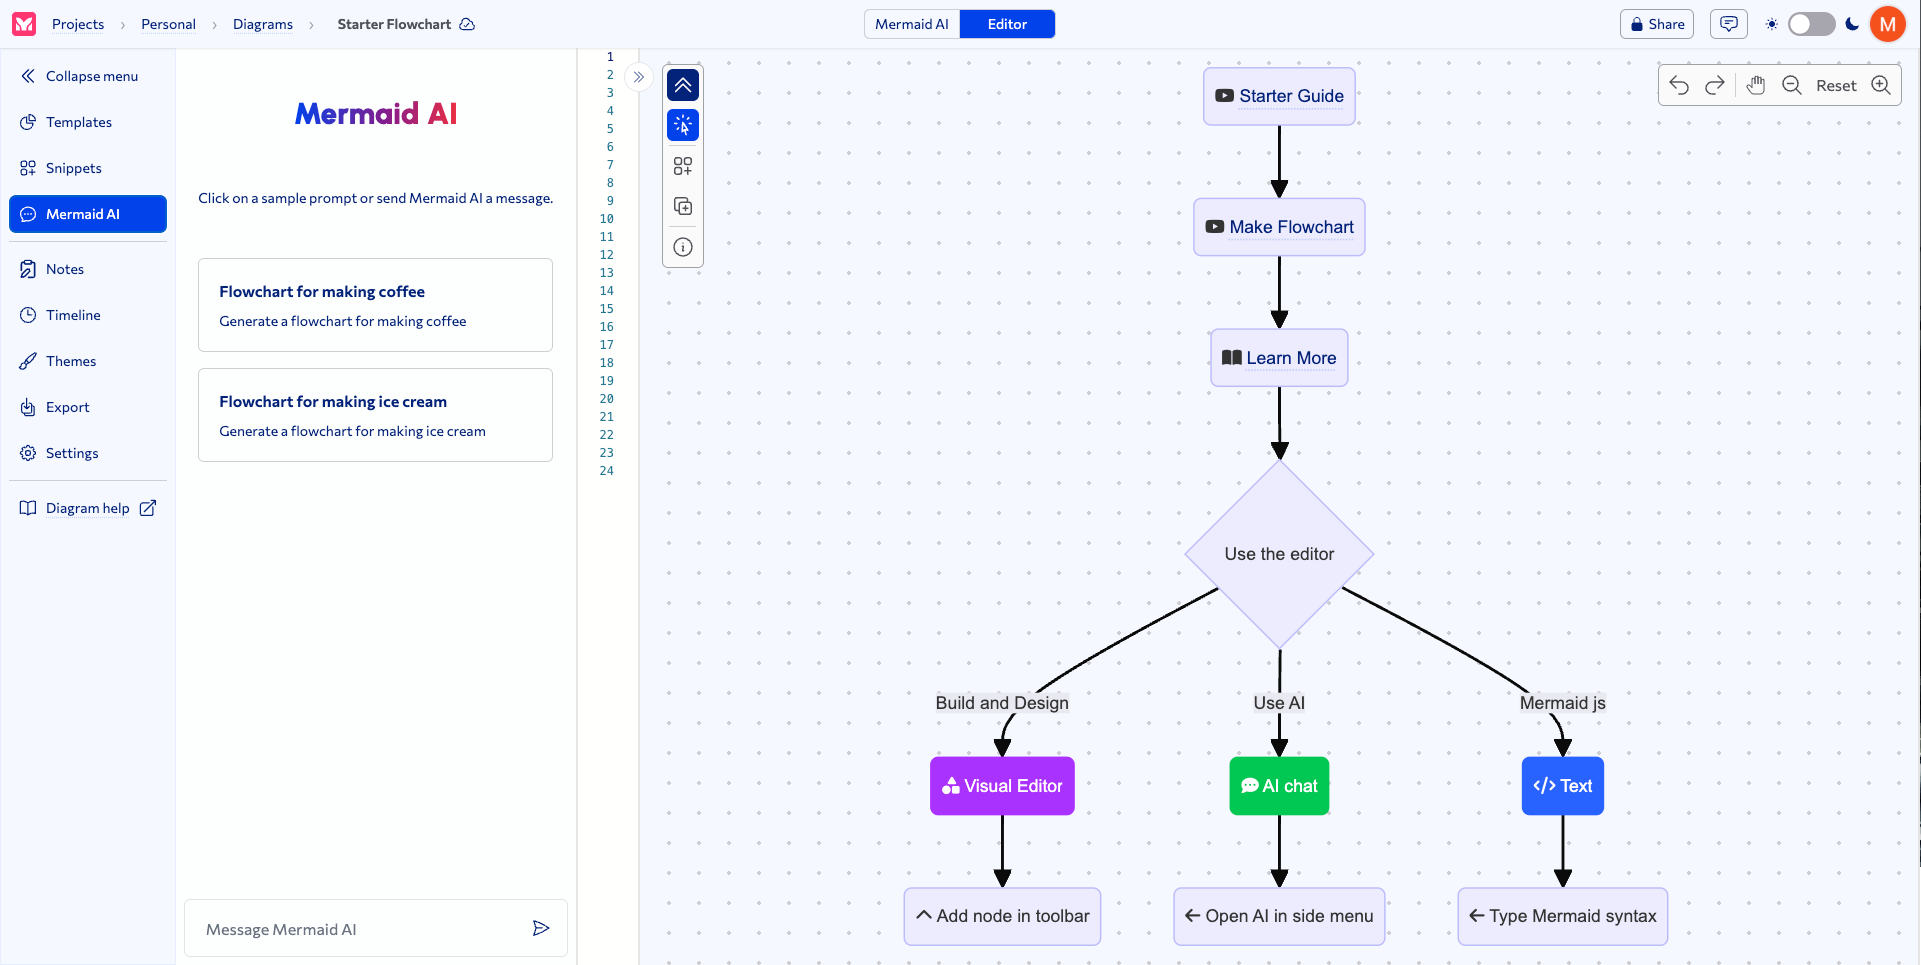Zoom out the diagram
Image resolution: width=1921 pixels, height=965 pixels.
(1792, 85)
